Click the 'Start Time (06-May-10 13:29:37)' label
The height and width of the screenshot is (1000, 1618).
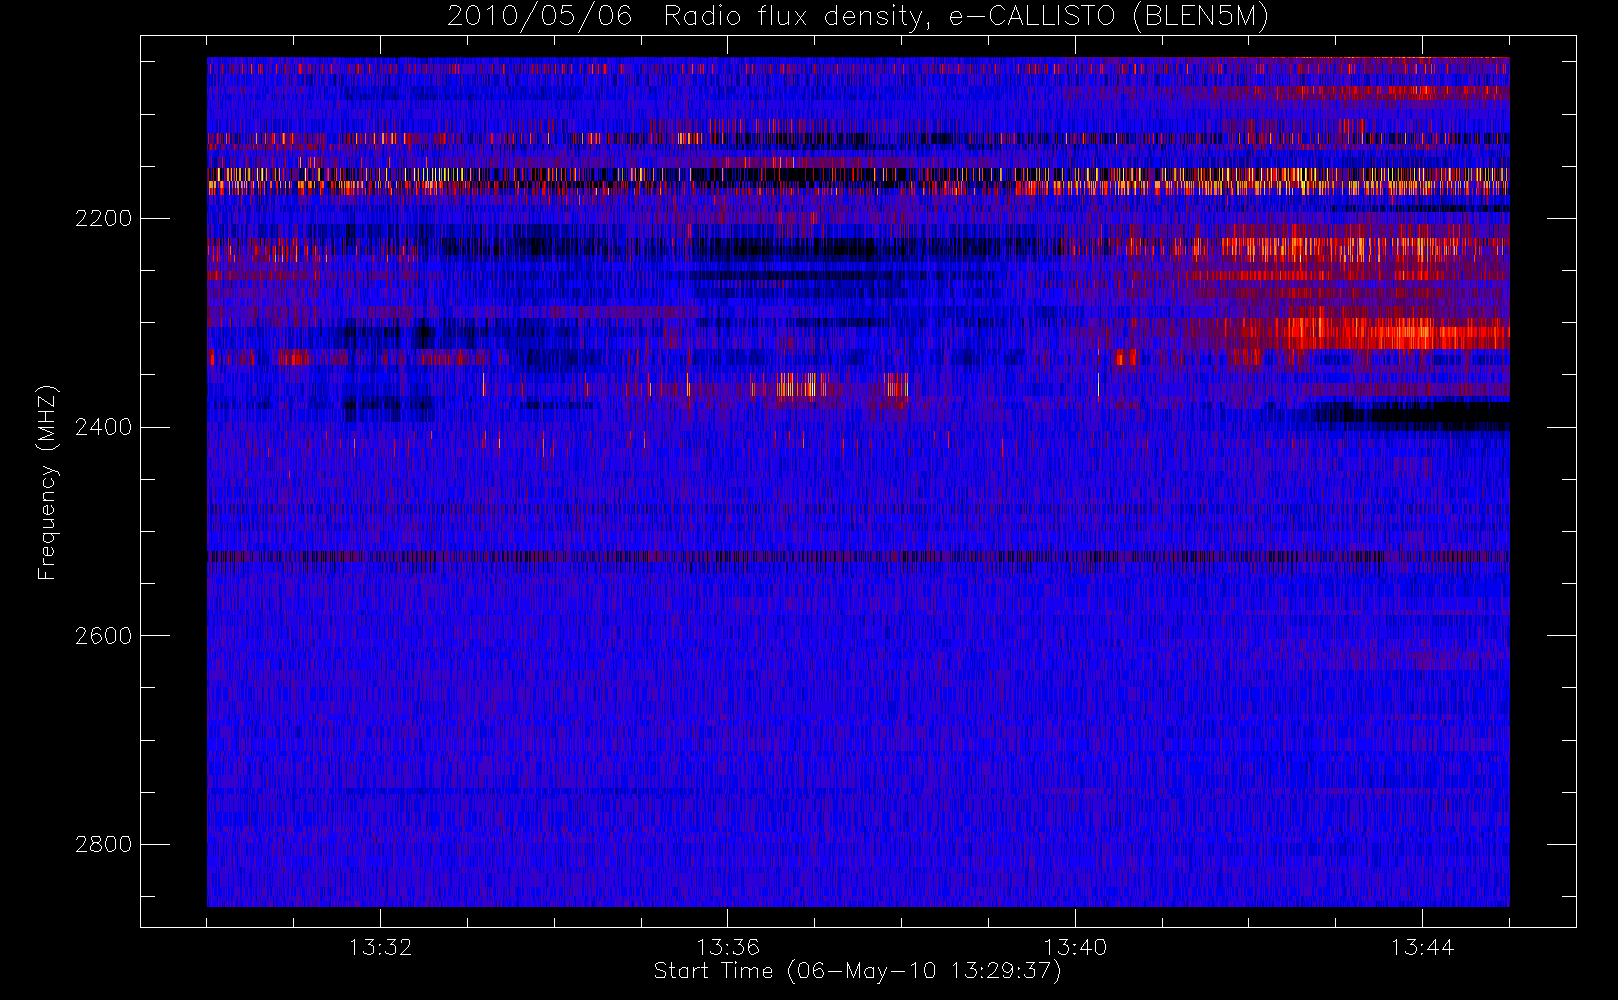pos(857,971)
